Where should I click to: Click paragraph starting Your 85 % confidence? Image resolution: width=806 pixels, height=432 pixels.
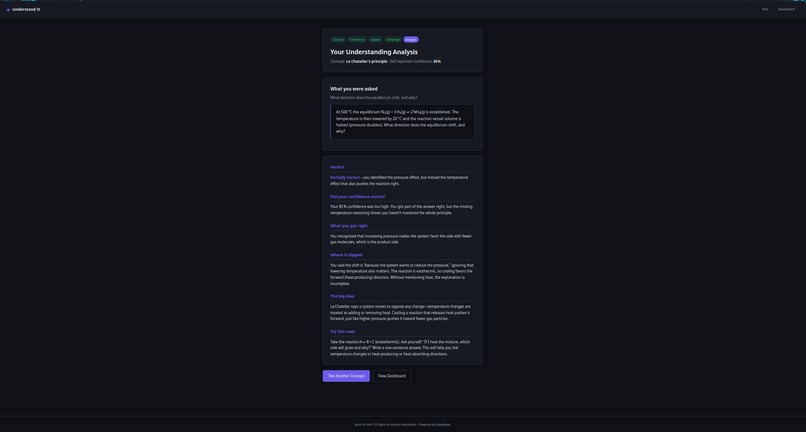point(402,210)
